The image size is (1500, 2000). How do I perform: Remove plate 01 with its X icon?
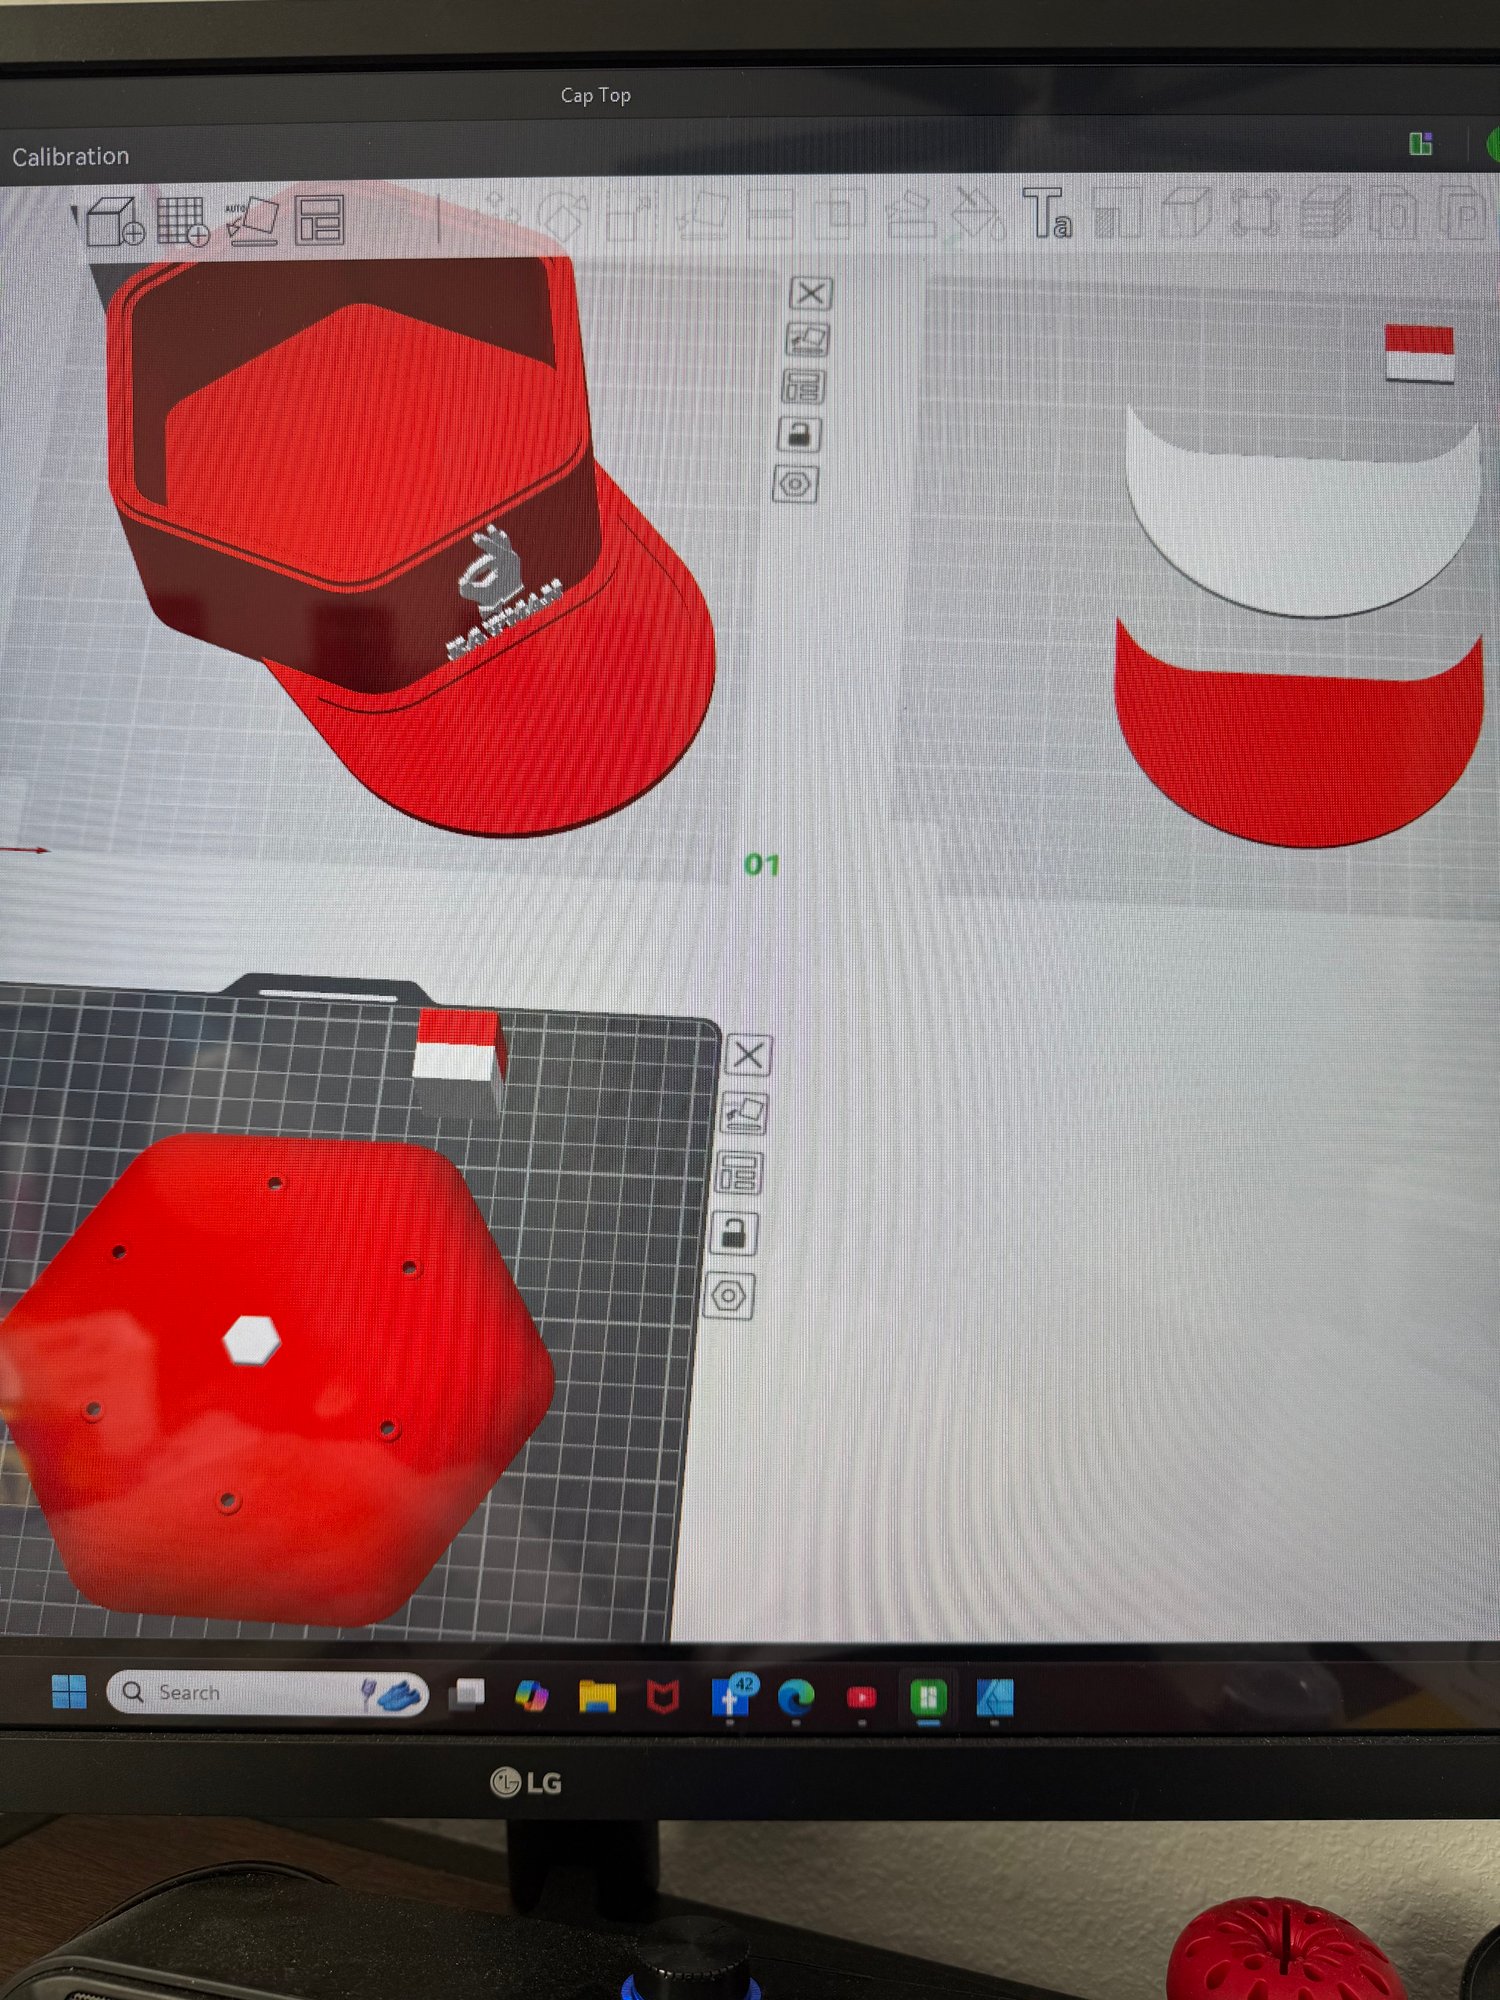(x=810, y=294)
